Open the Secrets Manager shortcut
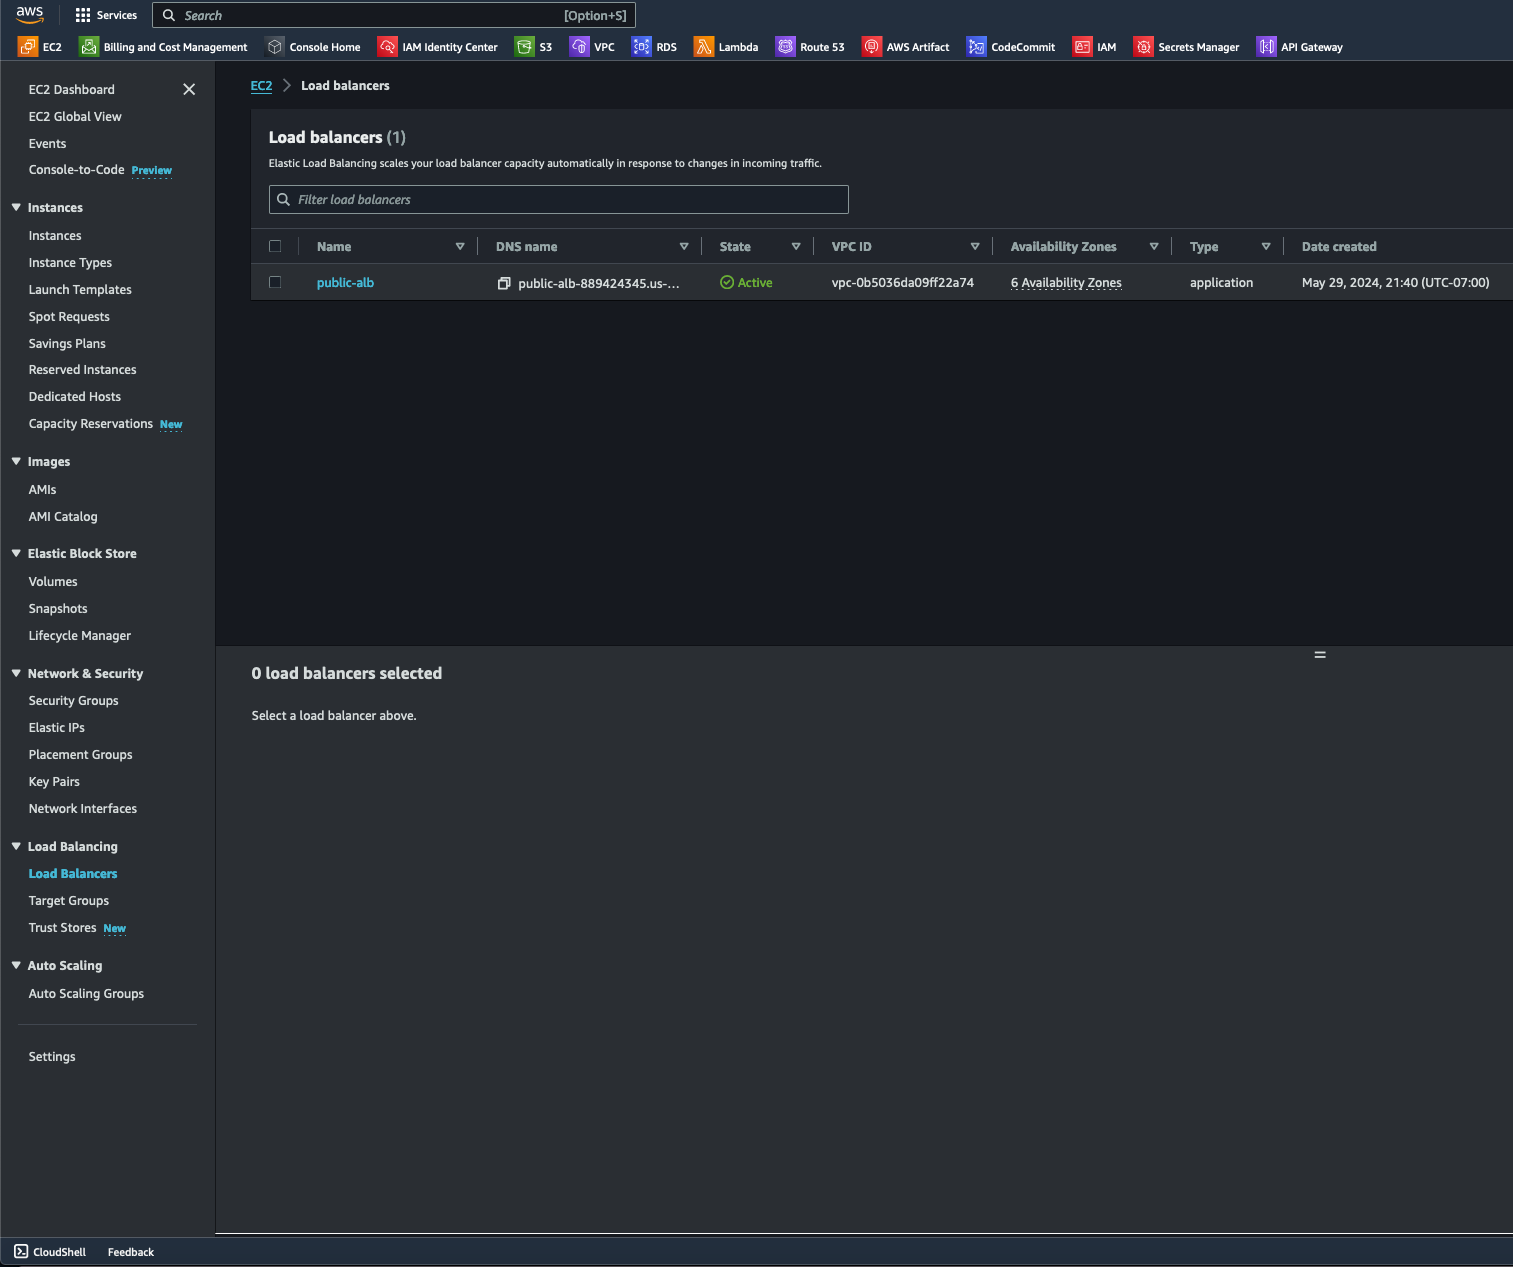The width and height of the screenshot is (1513, 1267). point(1186,47)
